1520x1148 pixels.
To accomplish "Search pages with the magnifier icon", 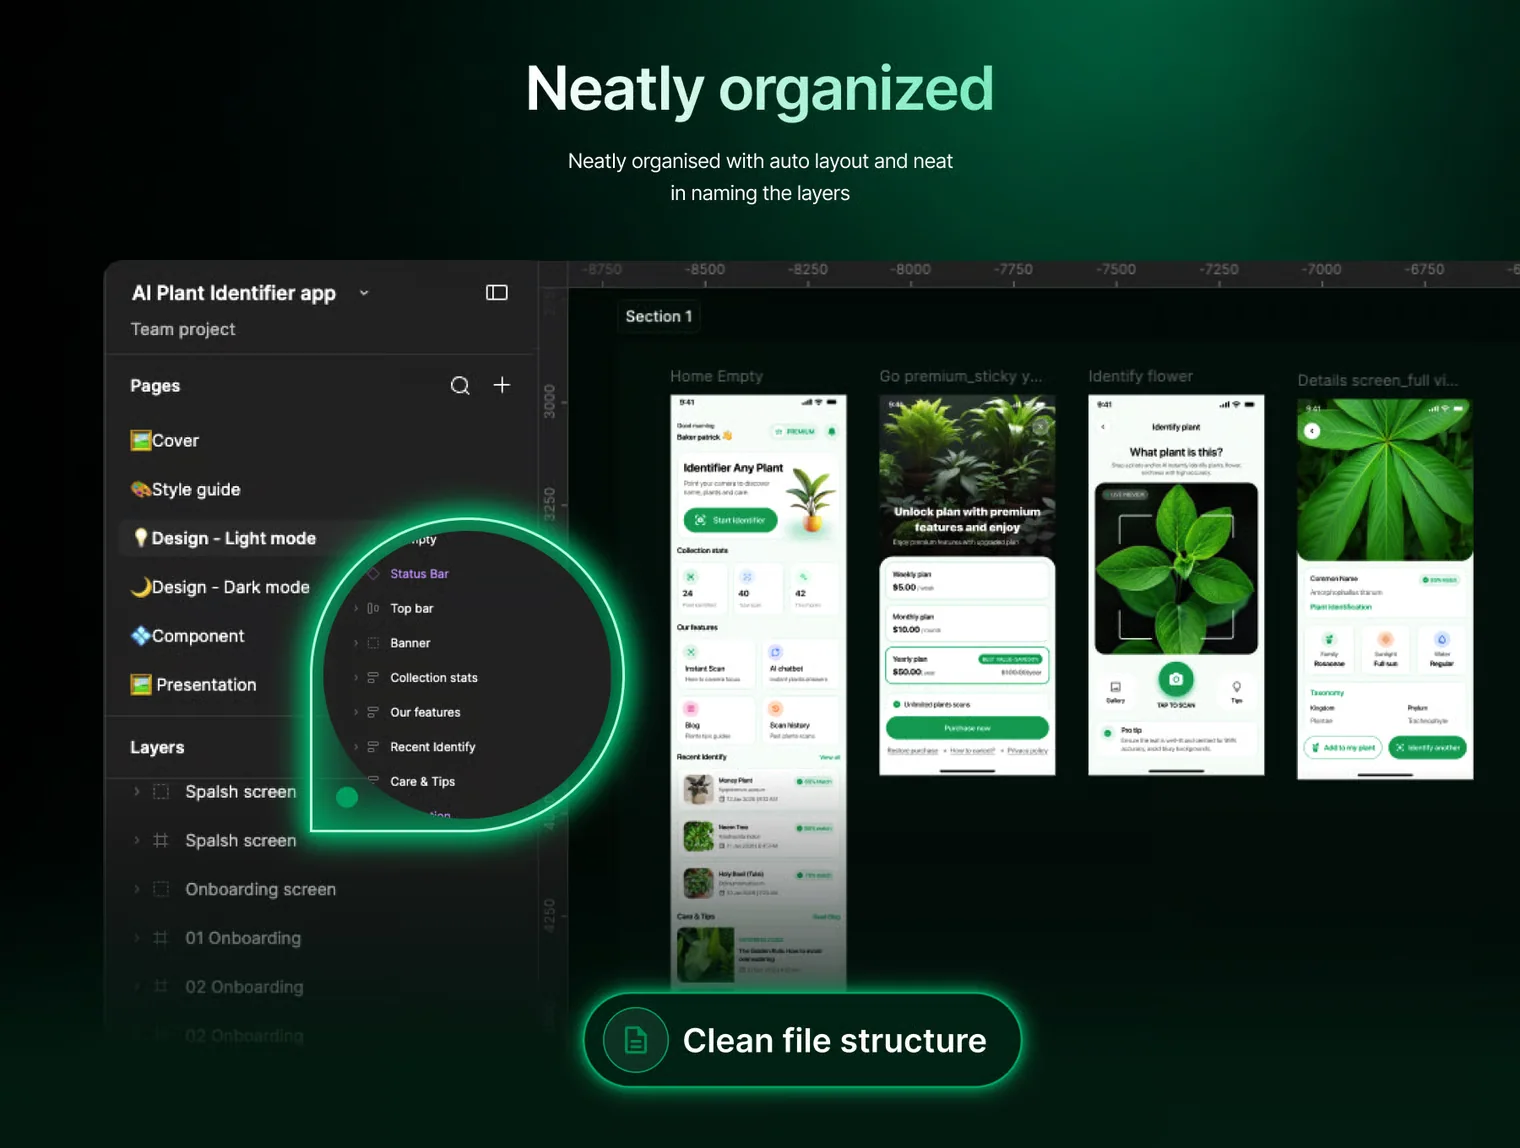I will (x=460, y=385).
